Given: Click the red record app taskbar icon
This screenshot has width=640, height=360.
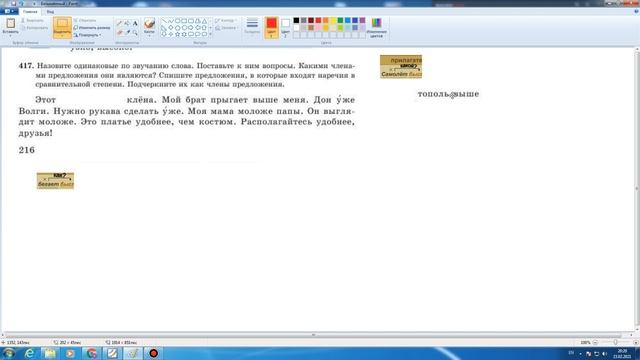Looking at the screenshot, I should 153,353.
